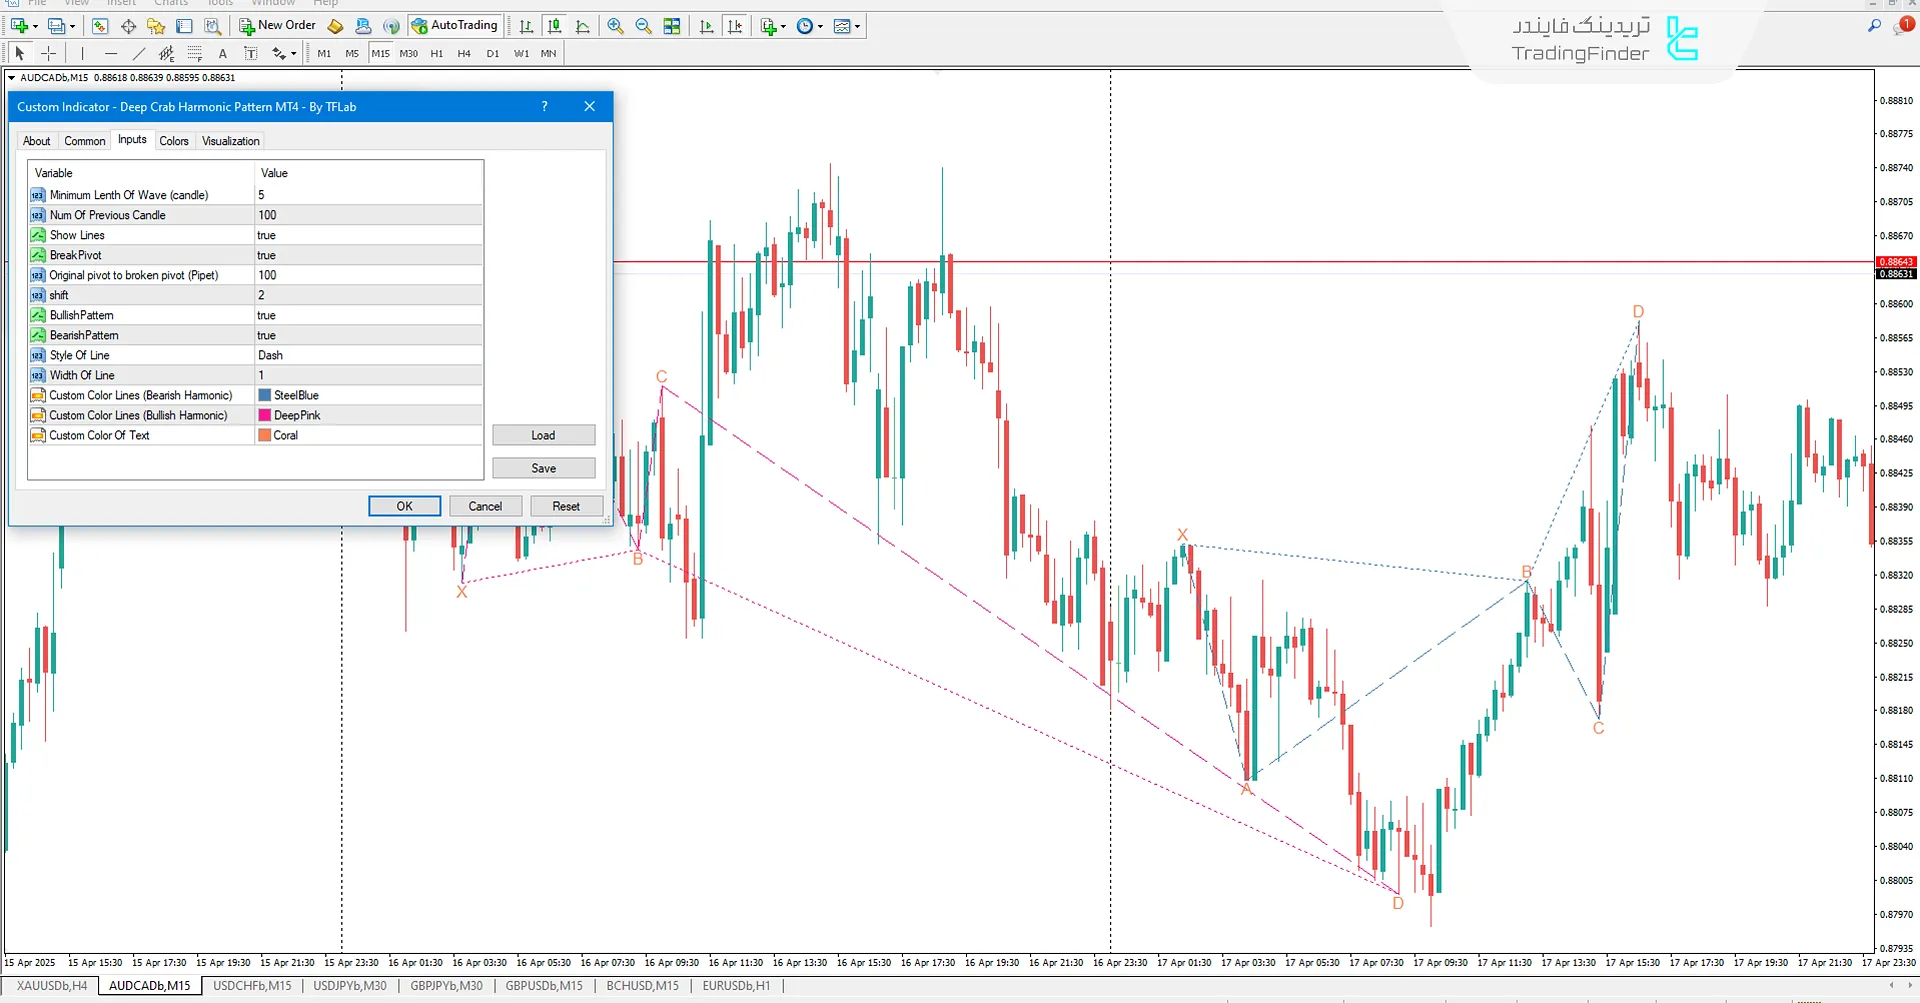Image resolution: width=1920 pixels, height=1003 pixels.
Task: Open the Market Watch window icon
Action: point(100,27)
